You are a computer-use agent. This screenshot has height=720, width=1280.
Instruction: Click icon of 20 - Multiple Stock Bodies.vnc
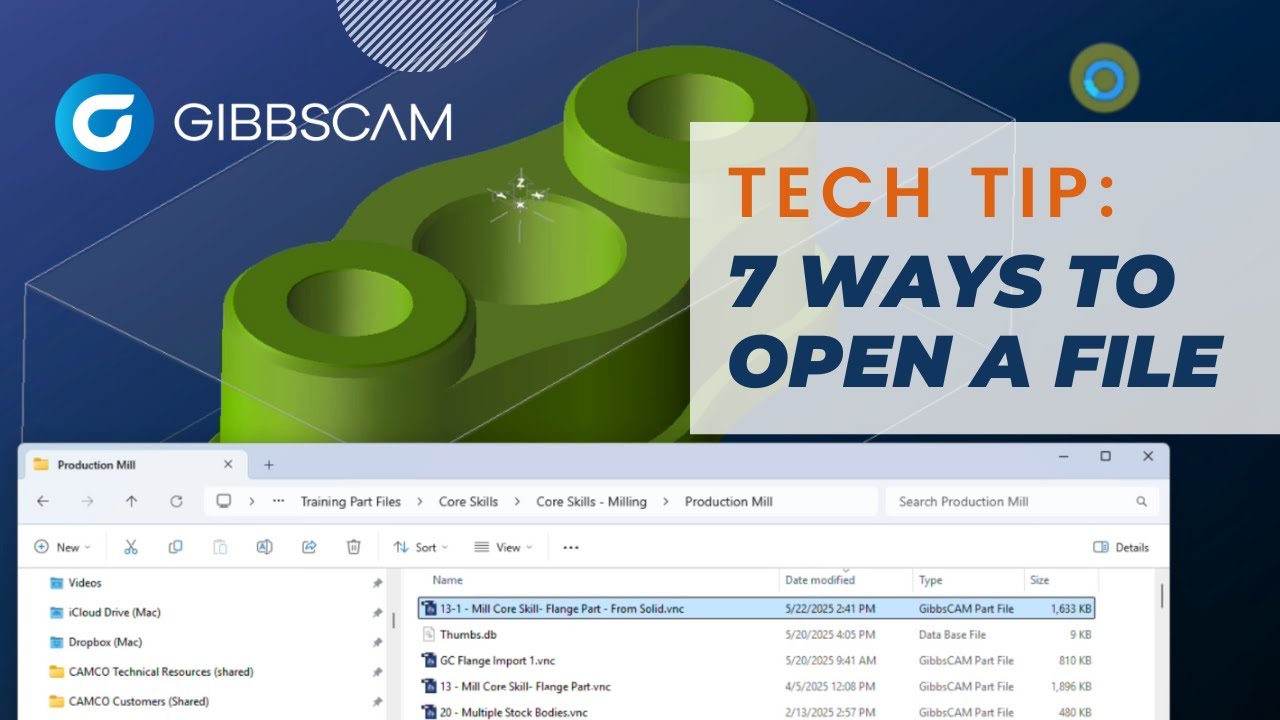coord(429,712)
